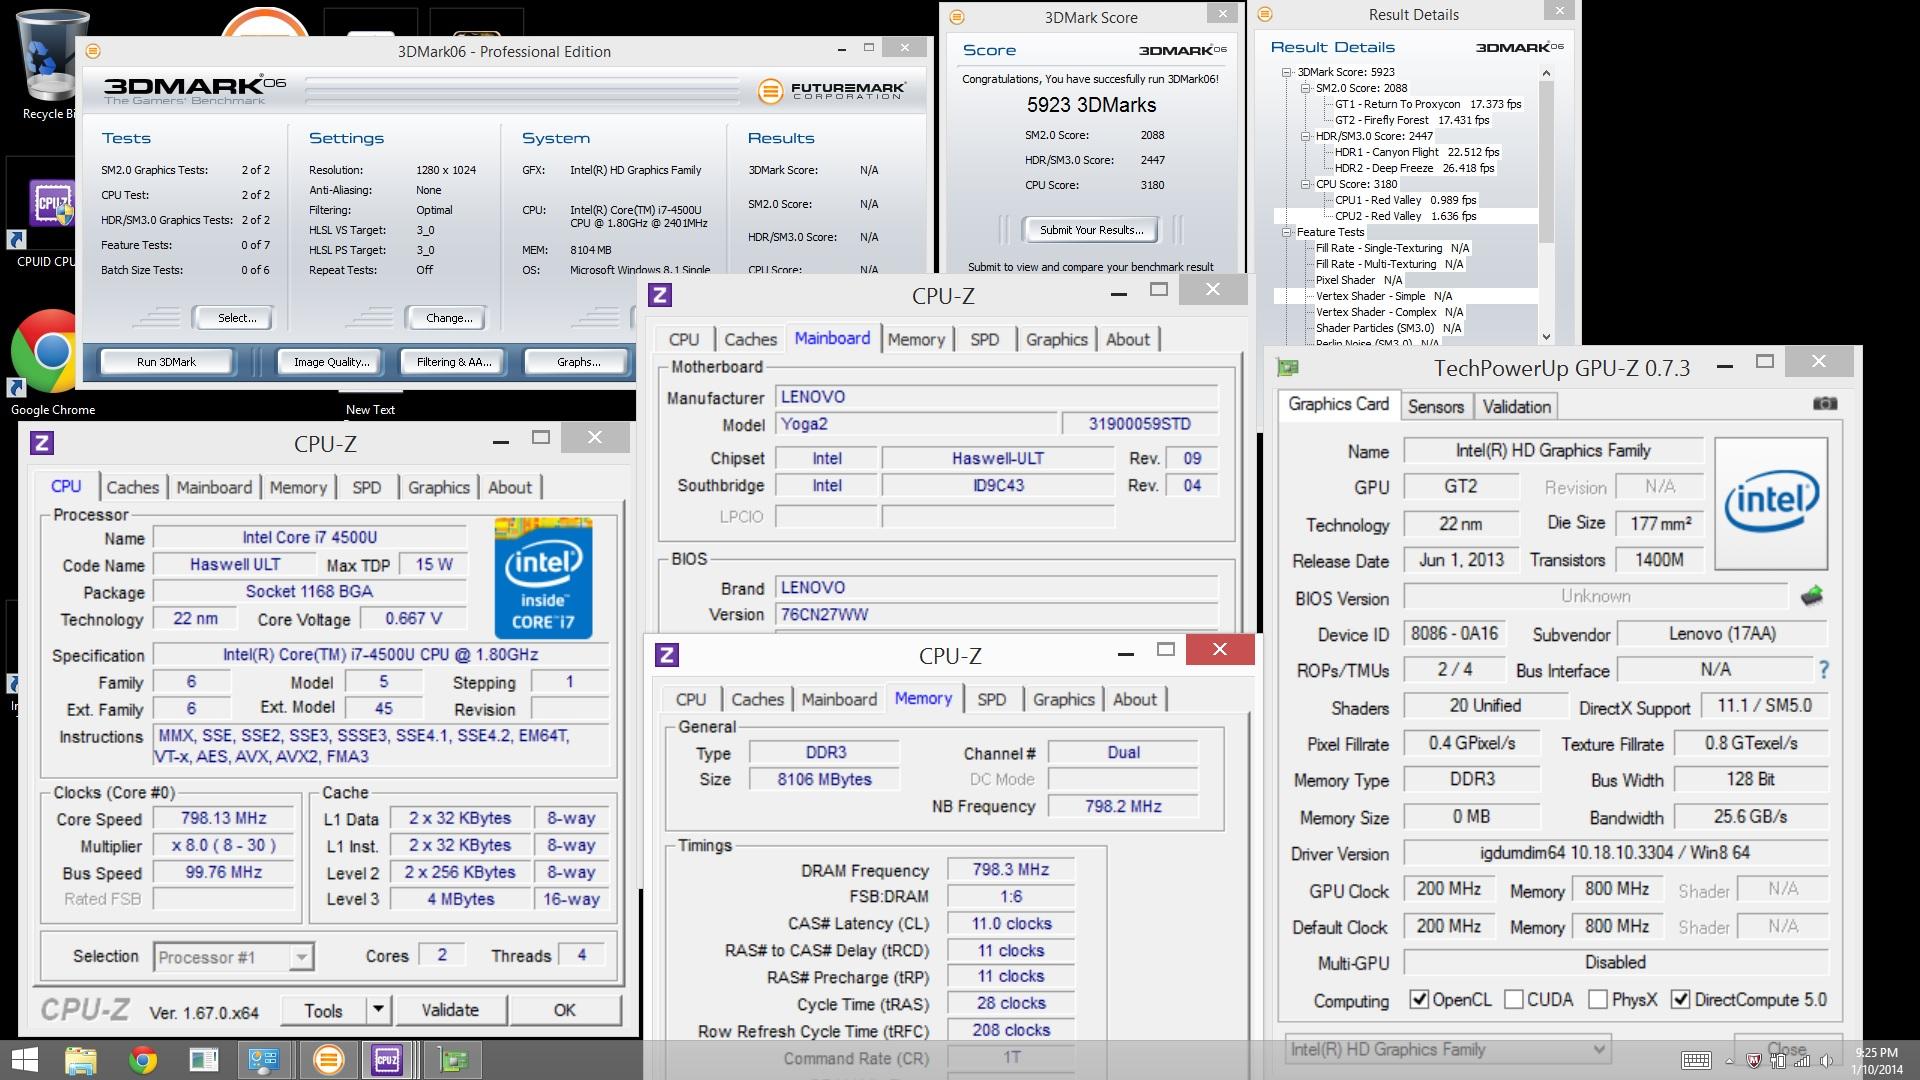
Task: Click the Result Details scroll up arrow
Action: click(1546, 72)
